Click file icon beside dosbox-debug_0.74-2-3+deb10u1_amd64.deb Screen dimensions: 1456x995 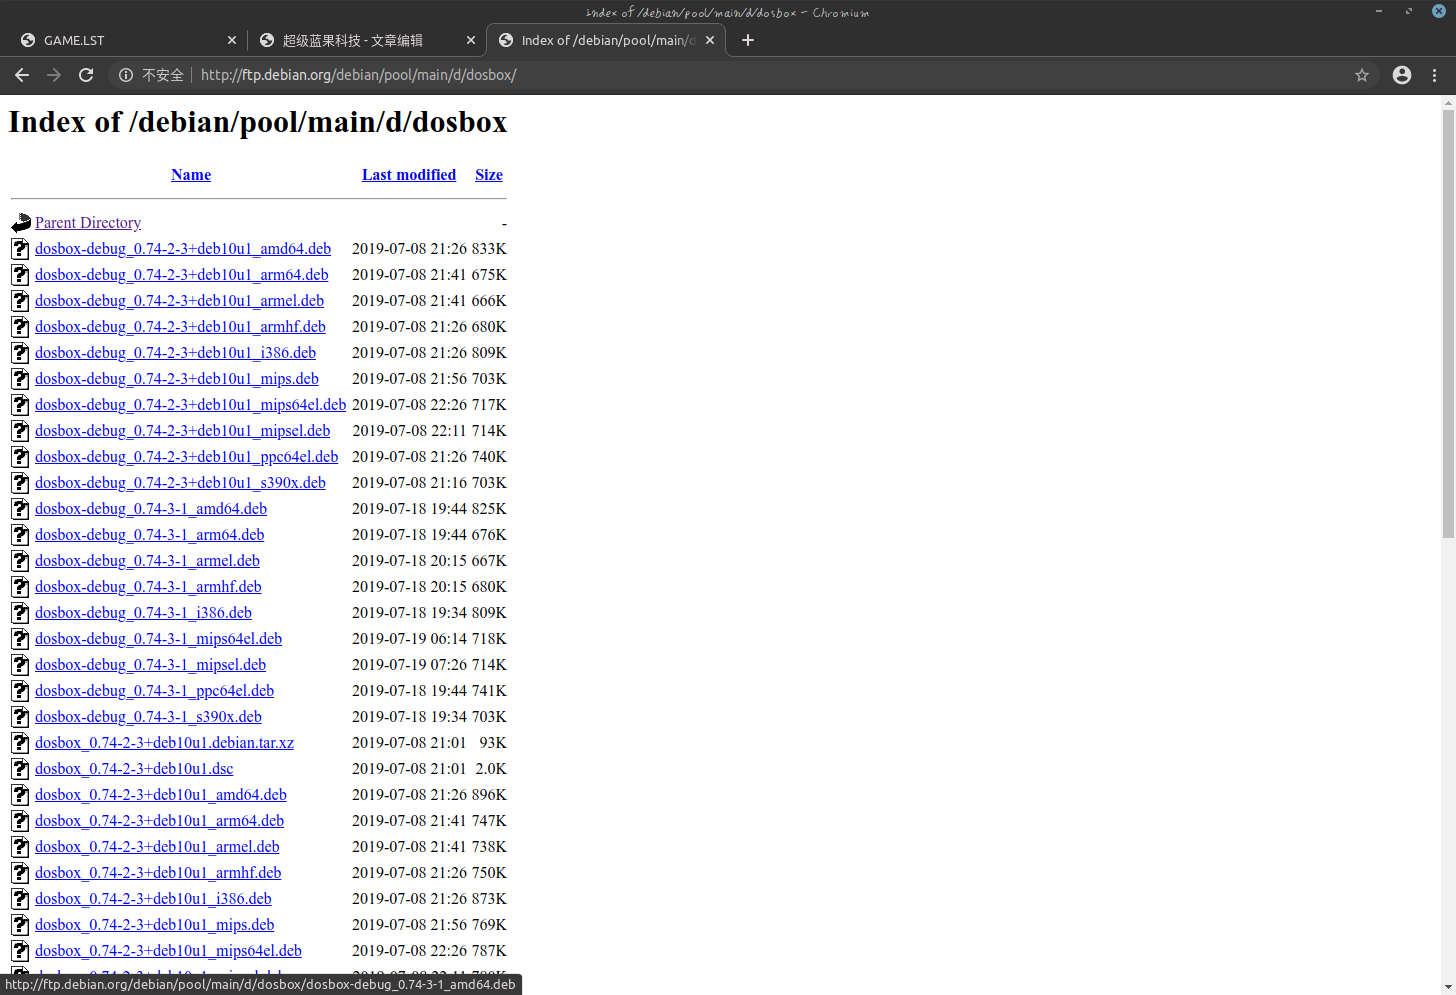[21, 249]
